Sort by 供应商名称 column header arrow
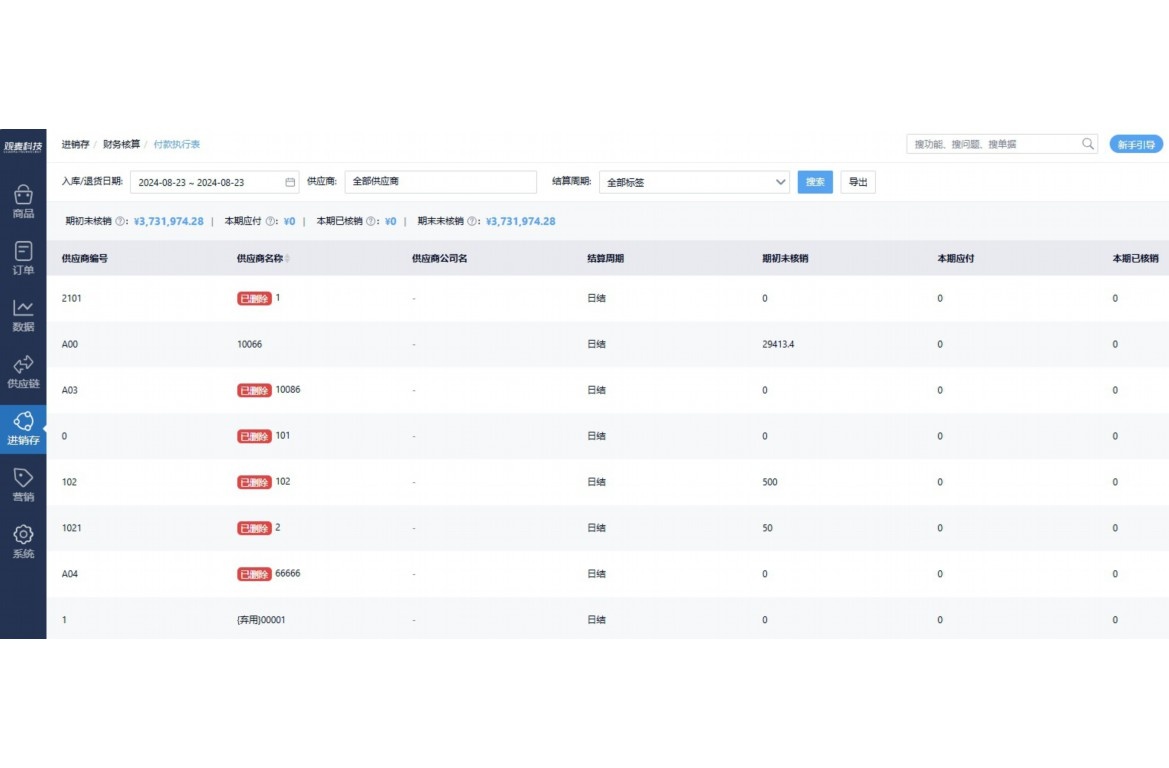The height and width of the screenshot is (768, 1169). point(288,259)
